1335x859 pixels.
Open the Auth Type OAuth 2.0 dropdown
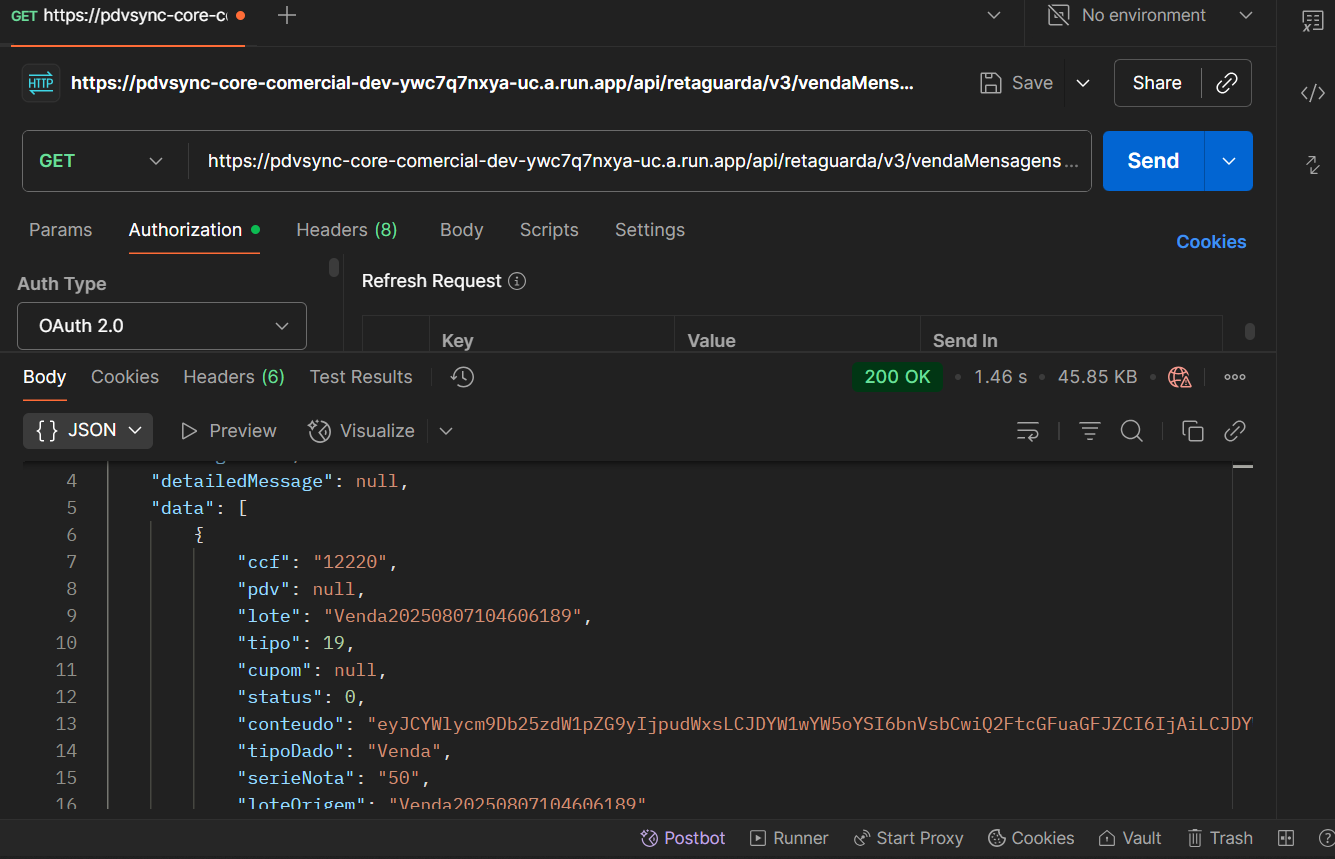[162, 326]
